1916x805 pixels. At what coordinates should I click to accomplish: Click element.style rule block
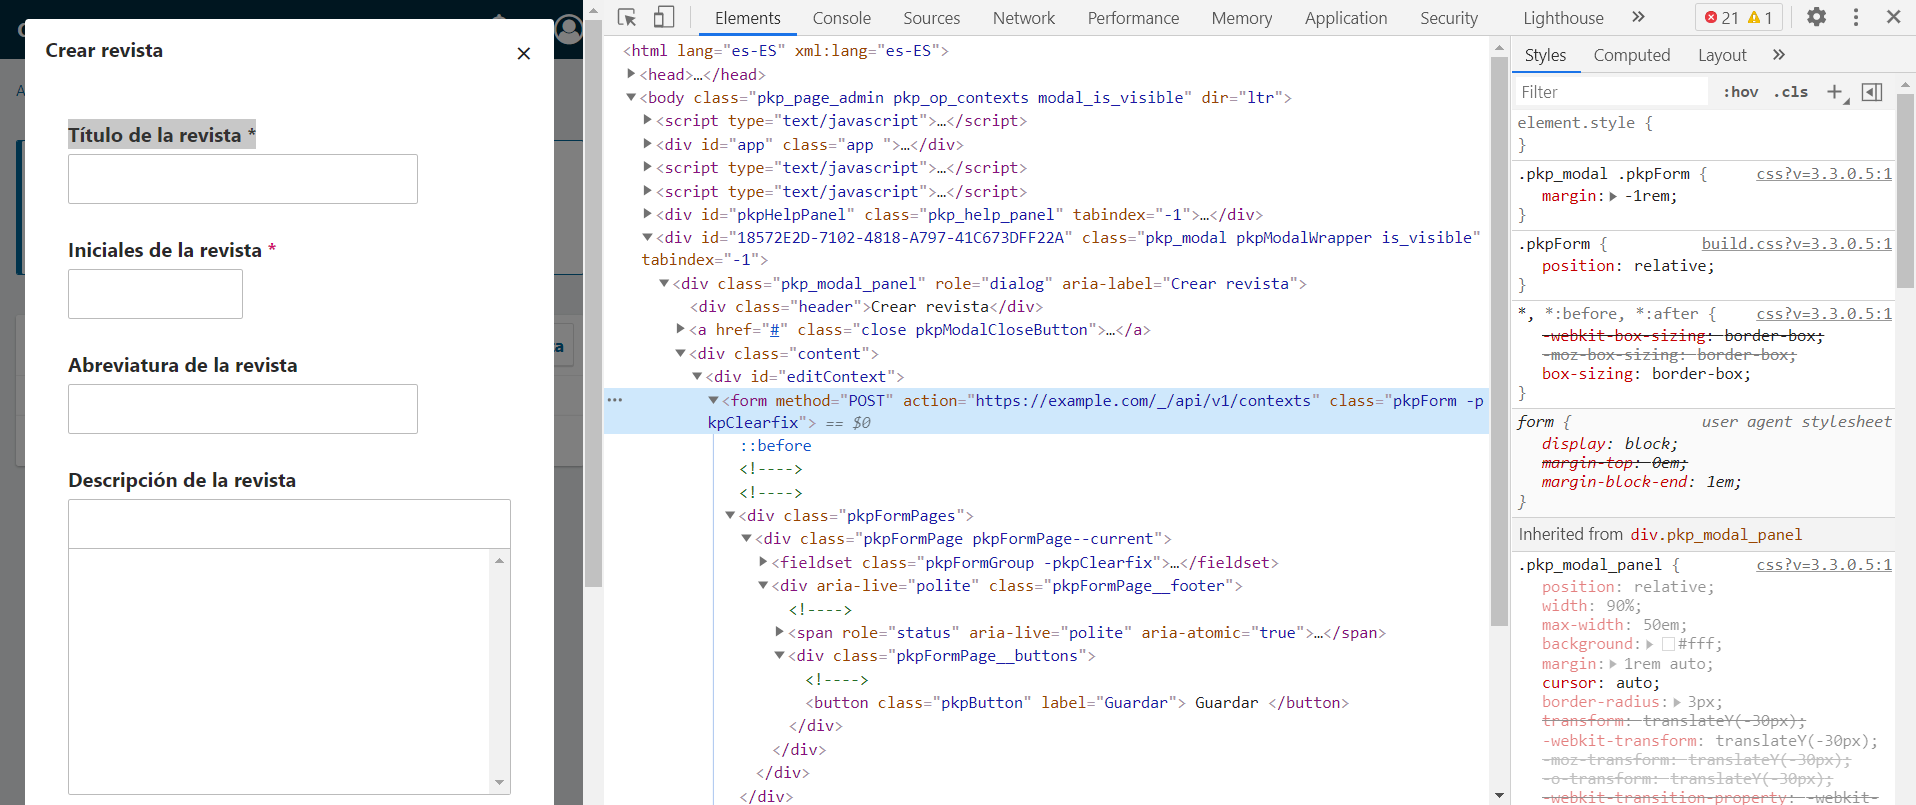[1704, 133]
